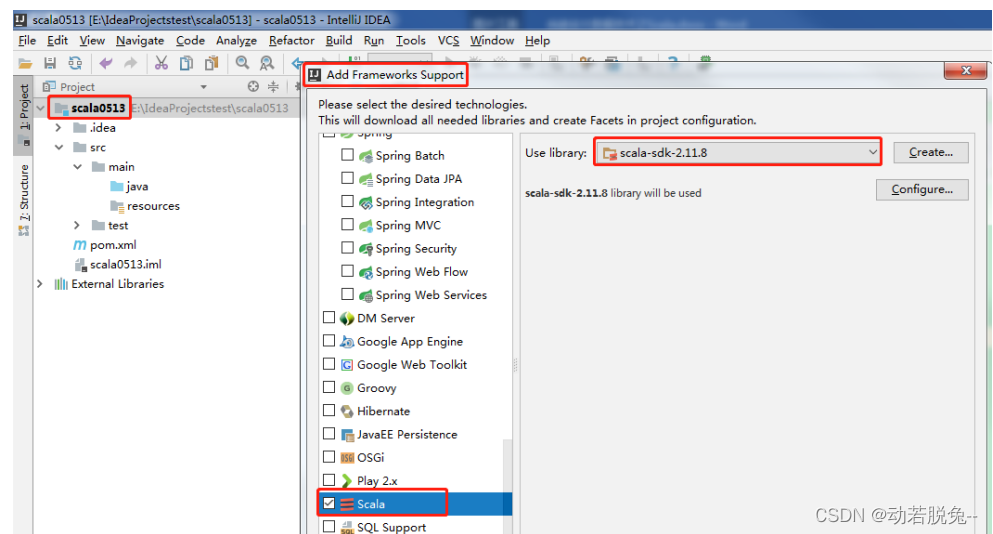This screenshot has height=534, width=993.
Task: Select the pom.xml Maven file
Action: point(104,245)
